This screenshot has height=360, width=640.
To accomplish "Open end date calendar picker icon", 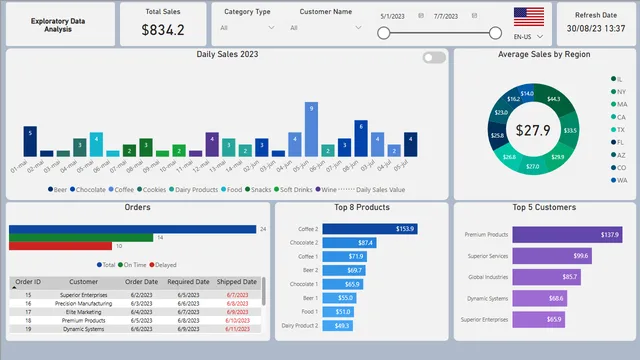I will (x=474, y=16).
